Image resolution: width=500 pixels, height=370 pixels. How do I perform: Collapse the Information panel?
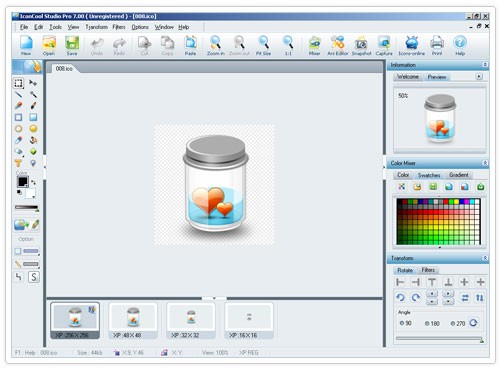[485, 65]
